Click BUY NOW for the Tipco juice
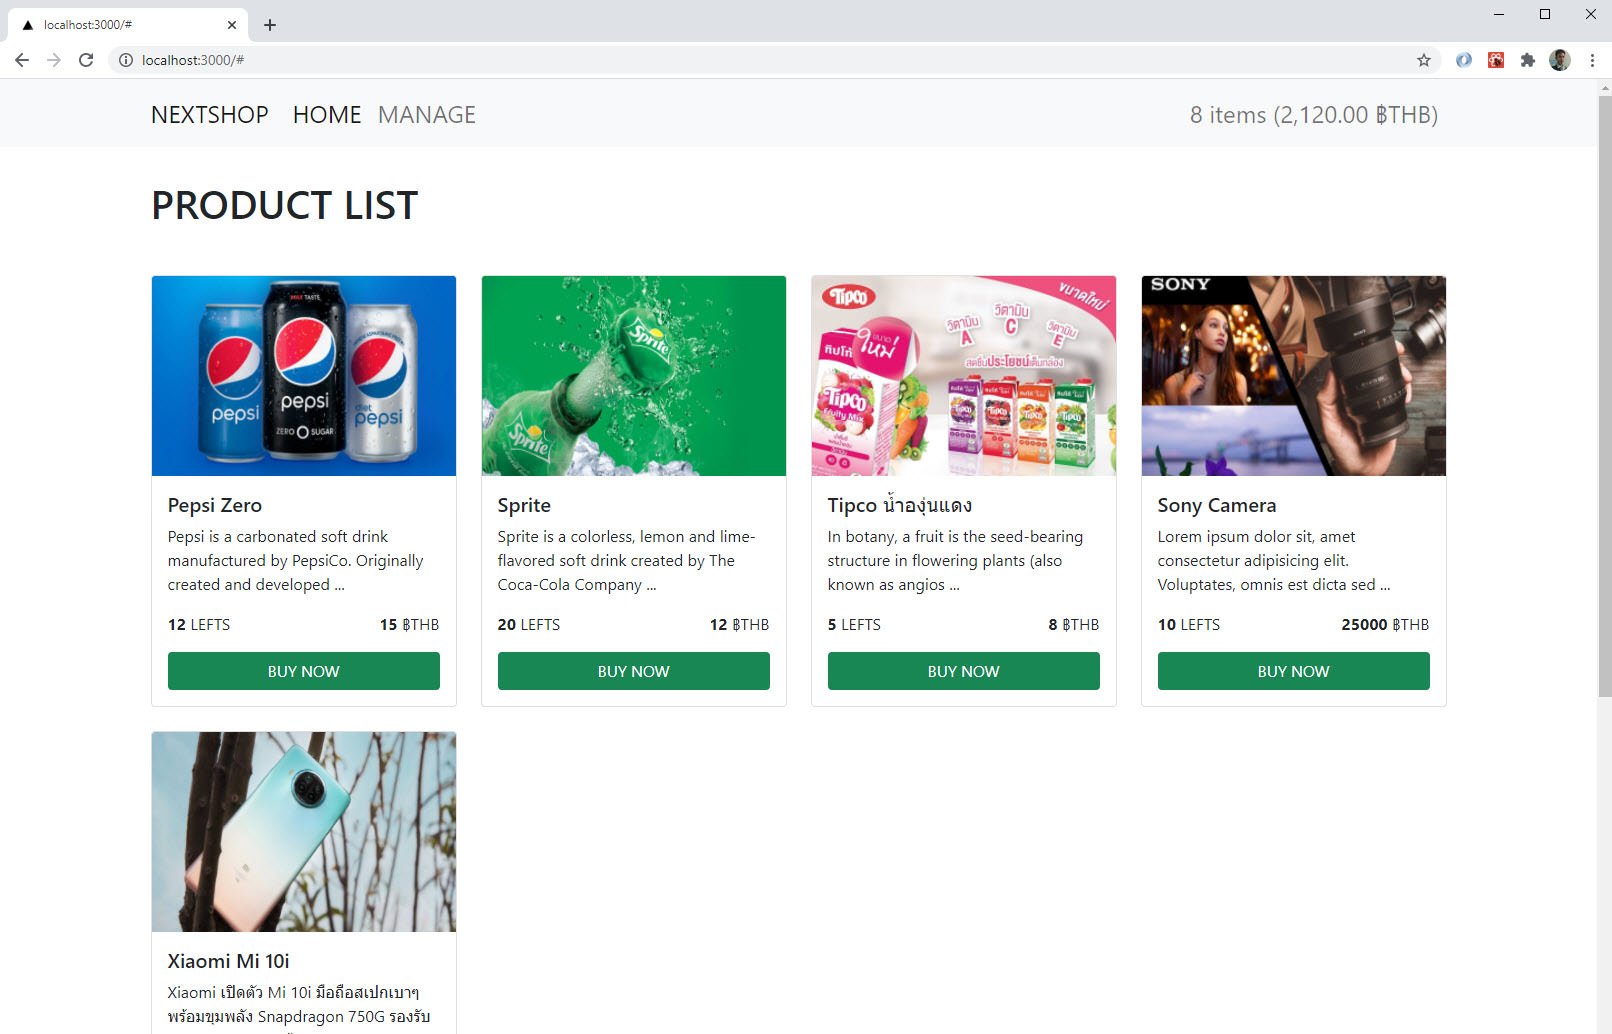This screenshot has width=1612, height=1034. coord(964,671)
